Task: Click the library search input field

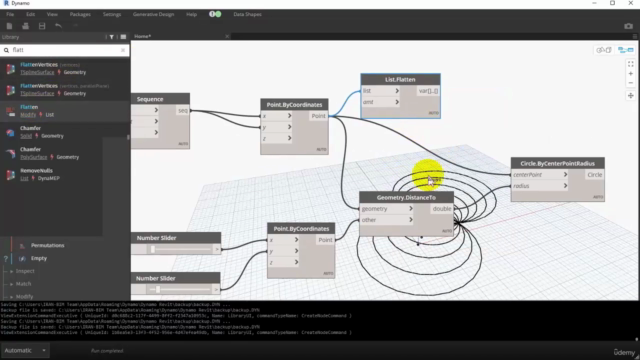Action: [x=65, y=50]
